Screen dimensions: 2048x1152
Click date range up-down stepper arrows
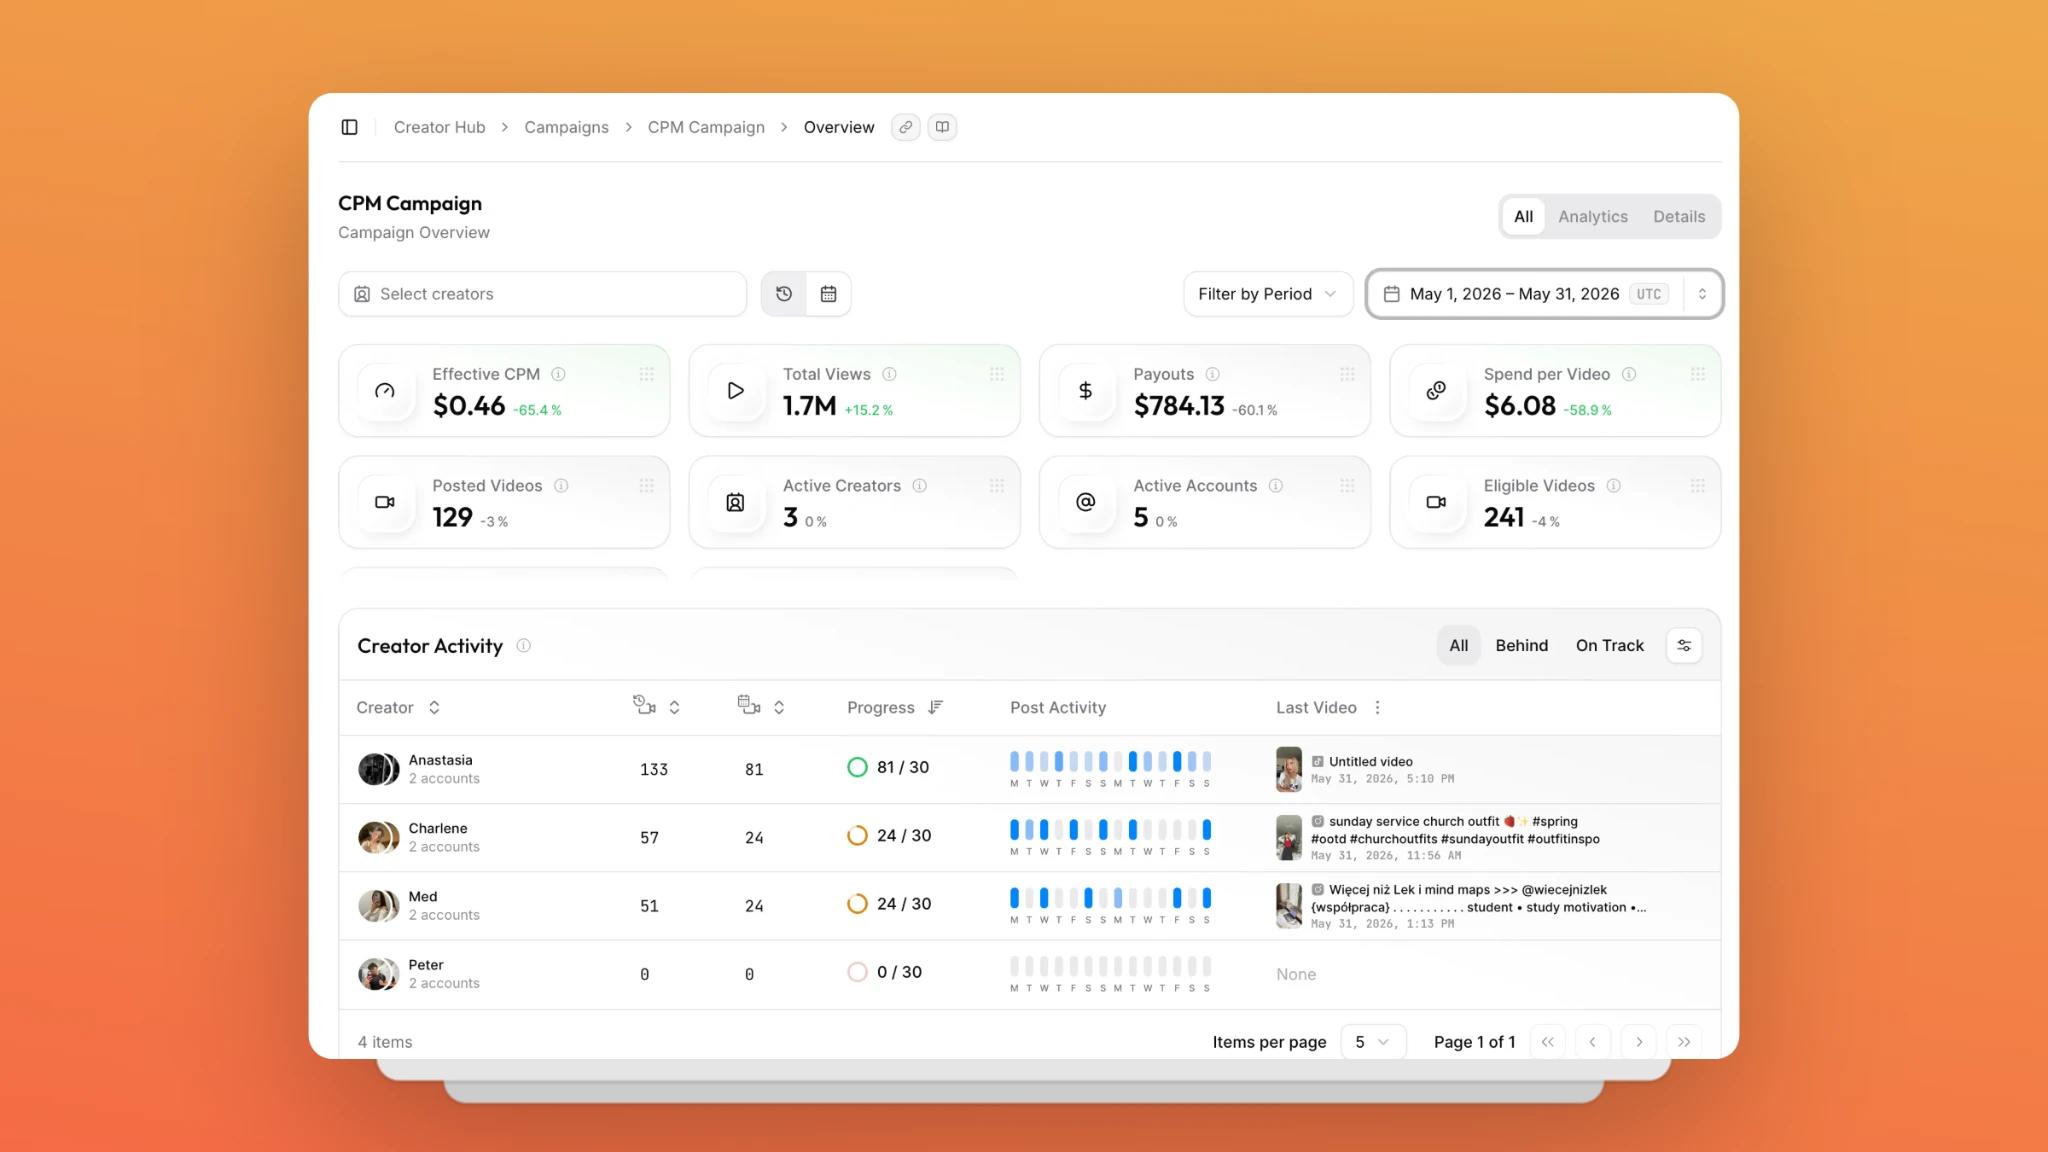tap(1702, 294)
